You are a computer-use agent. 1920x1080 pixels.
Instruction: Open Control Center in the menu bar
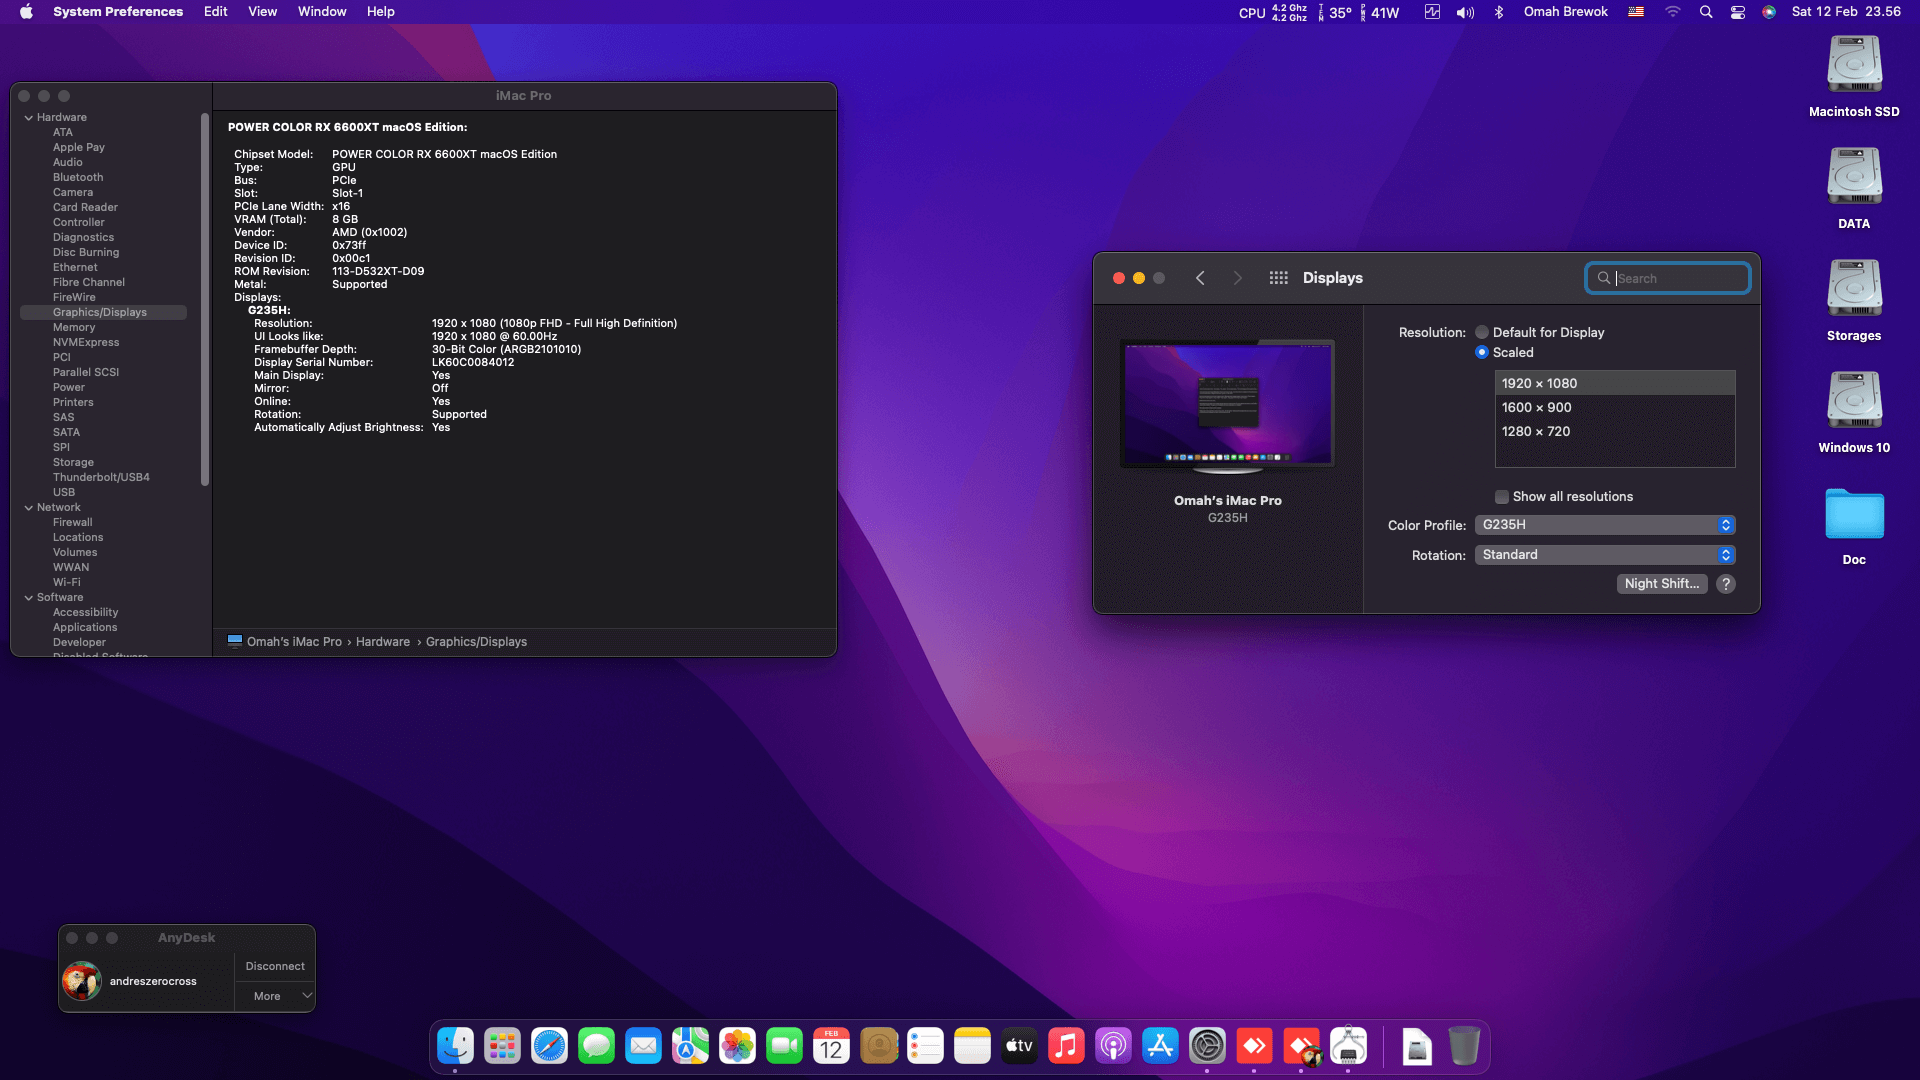(x=1738, y=12)
